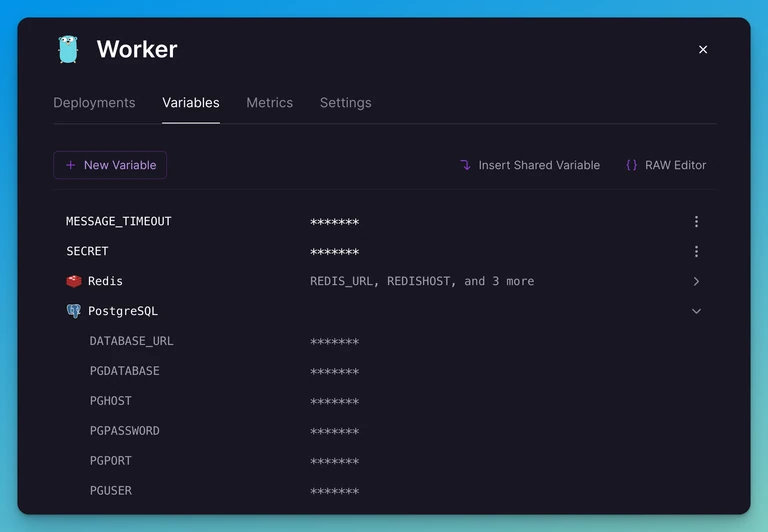
Task: Switch to the Deployments tab
Action: click(94, 102)
